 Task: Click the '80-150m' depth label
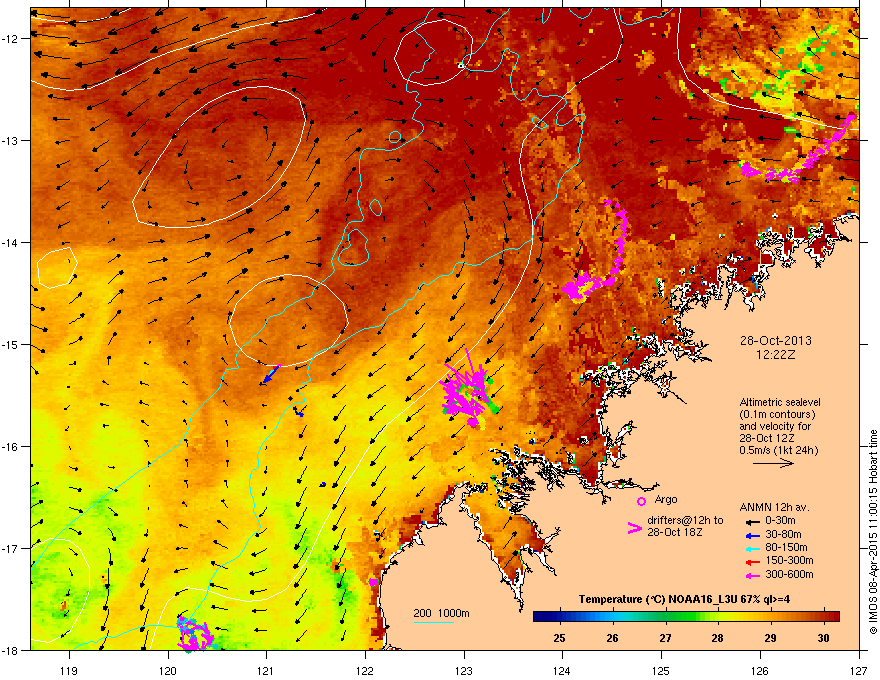point(786,547)
